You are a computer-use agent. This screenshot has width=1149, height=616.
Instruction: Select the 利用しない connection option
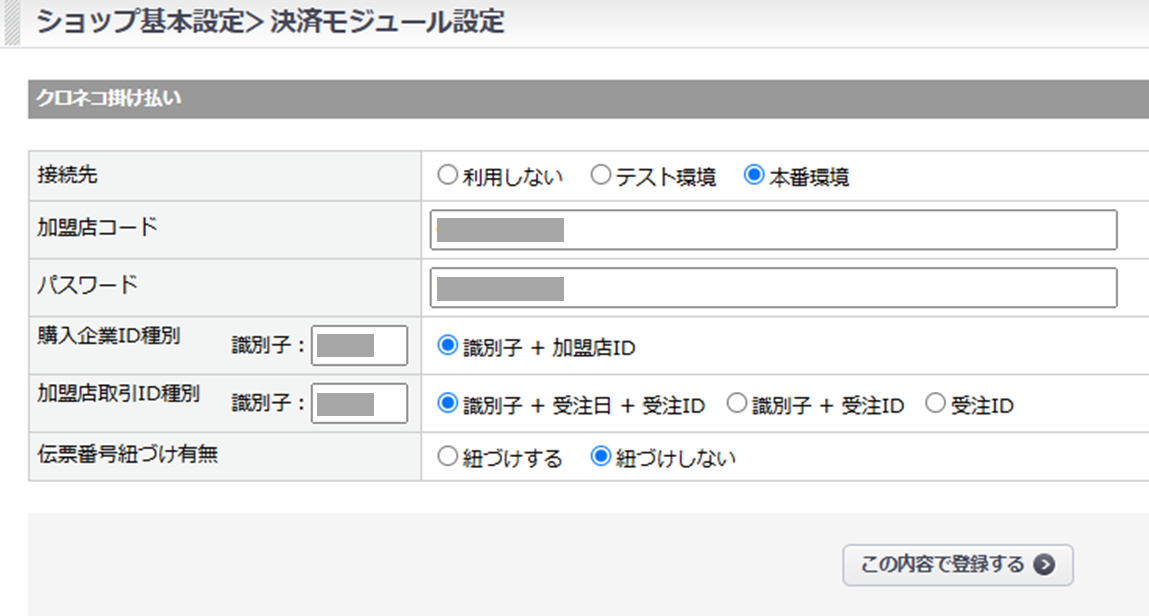coord(447,177)
